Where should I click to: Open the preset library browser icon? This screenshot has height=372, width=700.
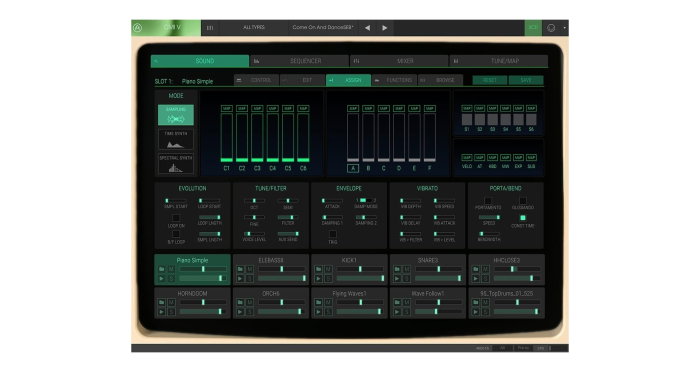click(210, 28)
